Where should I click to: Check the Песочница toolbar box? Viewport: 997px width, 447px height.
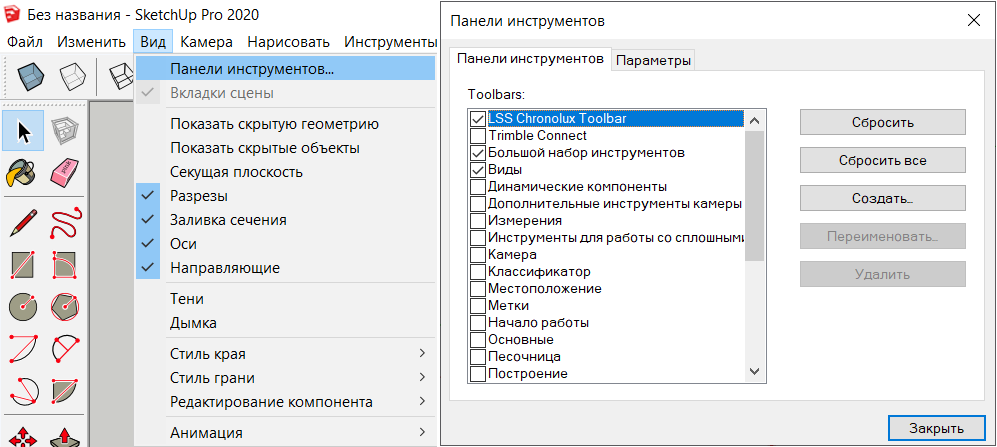point(477,357)
